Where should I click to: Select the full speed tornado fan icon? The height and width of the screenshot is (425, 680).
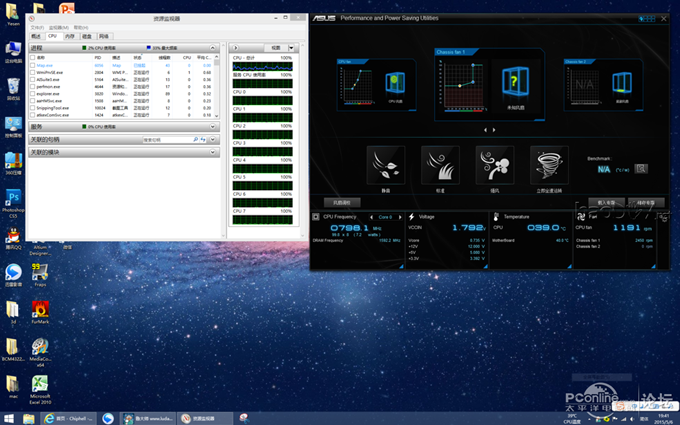(549, 165)
